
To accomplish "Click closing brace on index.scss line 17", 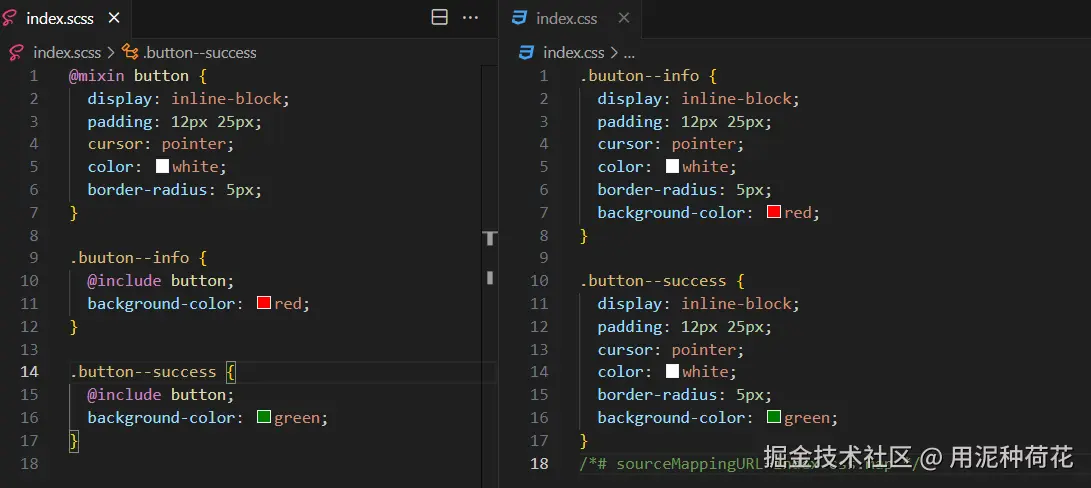I will click(x=74, y=441).
